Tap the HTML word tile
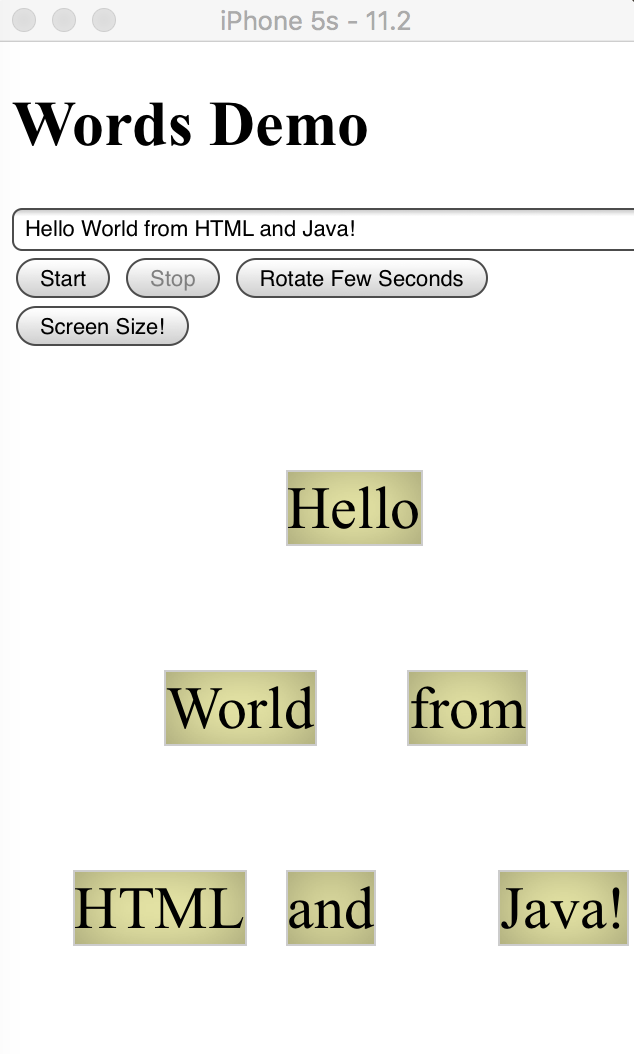Viewport: 634px width, 1054px height. tap(160, 908)
